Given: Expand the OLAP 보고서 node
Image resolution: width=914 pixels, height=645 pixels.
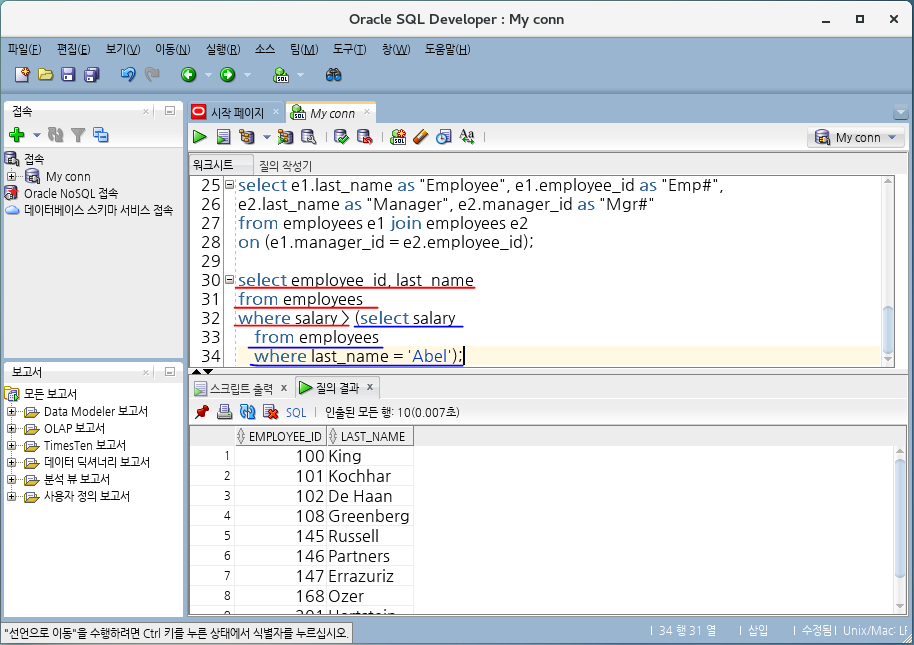Looking at the screenshot, I should tap(11, 428).
